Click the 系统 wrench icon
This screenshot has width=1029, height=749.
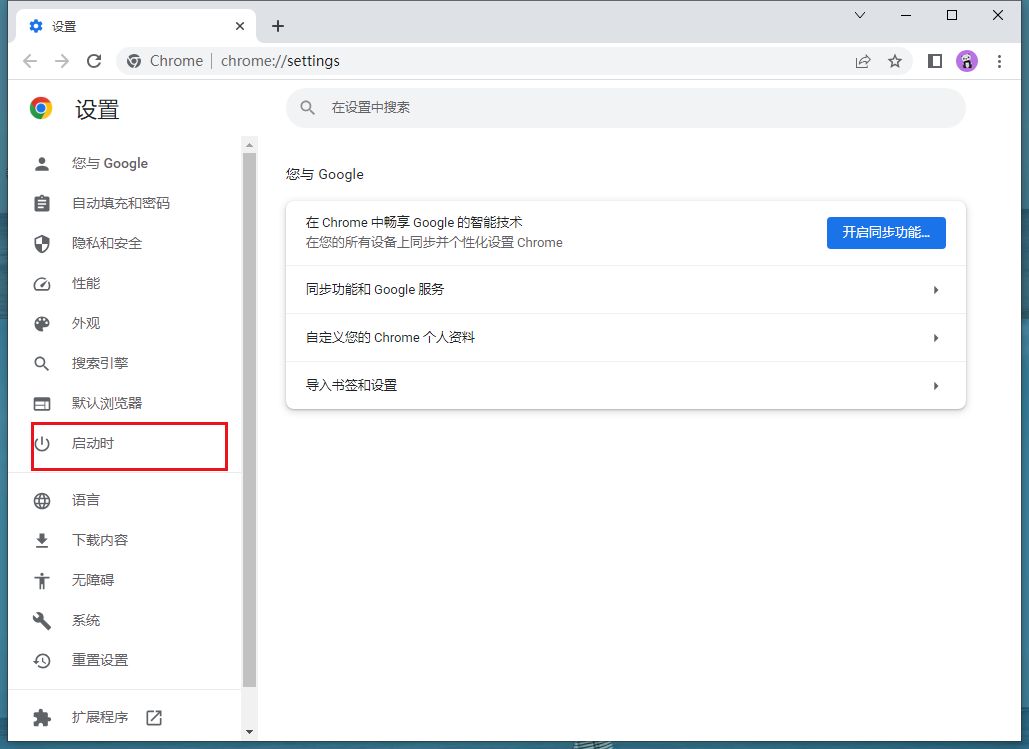(x=42, y=620)
